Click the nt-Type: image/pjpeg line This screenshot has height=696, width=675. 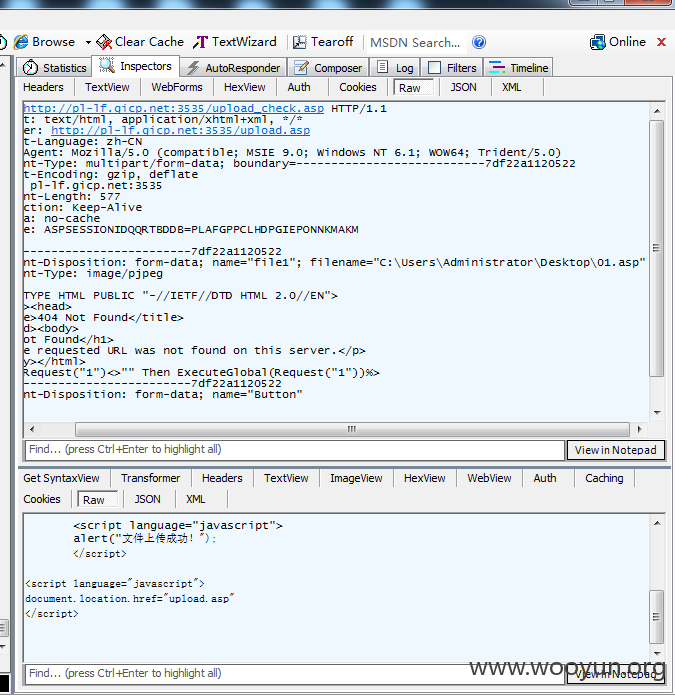click(x=94, y=274)
